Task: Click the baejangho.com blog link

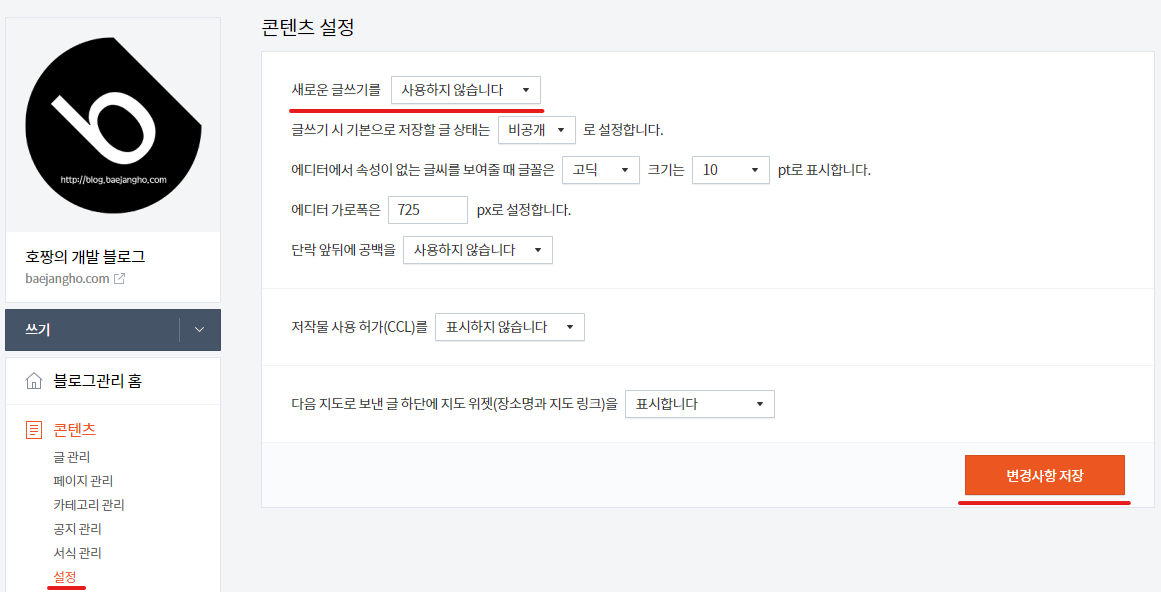Action: [x=67, y=279]
